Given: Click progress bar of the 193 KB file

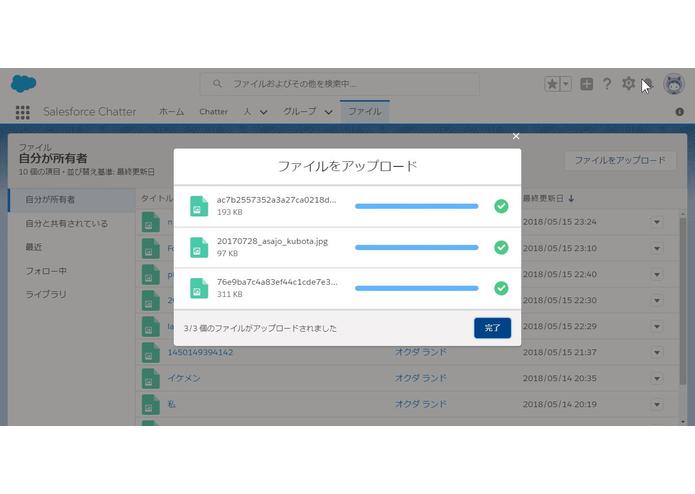Looking at the screenshot, I should point(417,206).
